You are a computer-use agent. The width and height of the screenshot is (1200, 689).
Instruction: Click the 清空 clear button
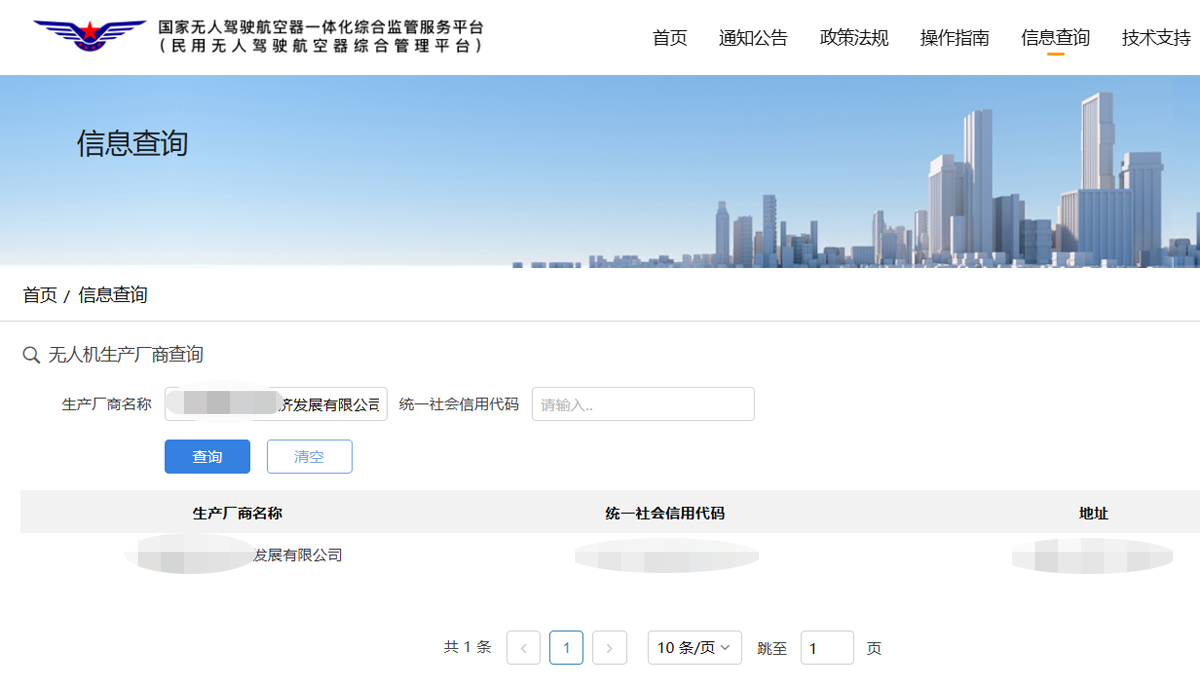309,456
